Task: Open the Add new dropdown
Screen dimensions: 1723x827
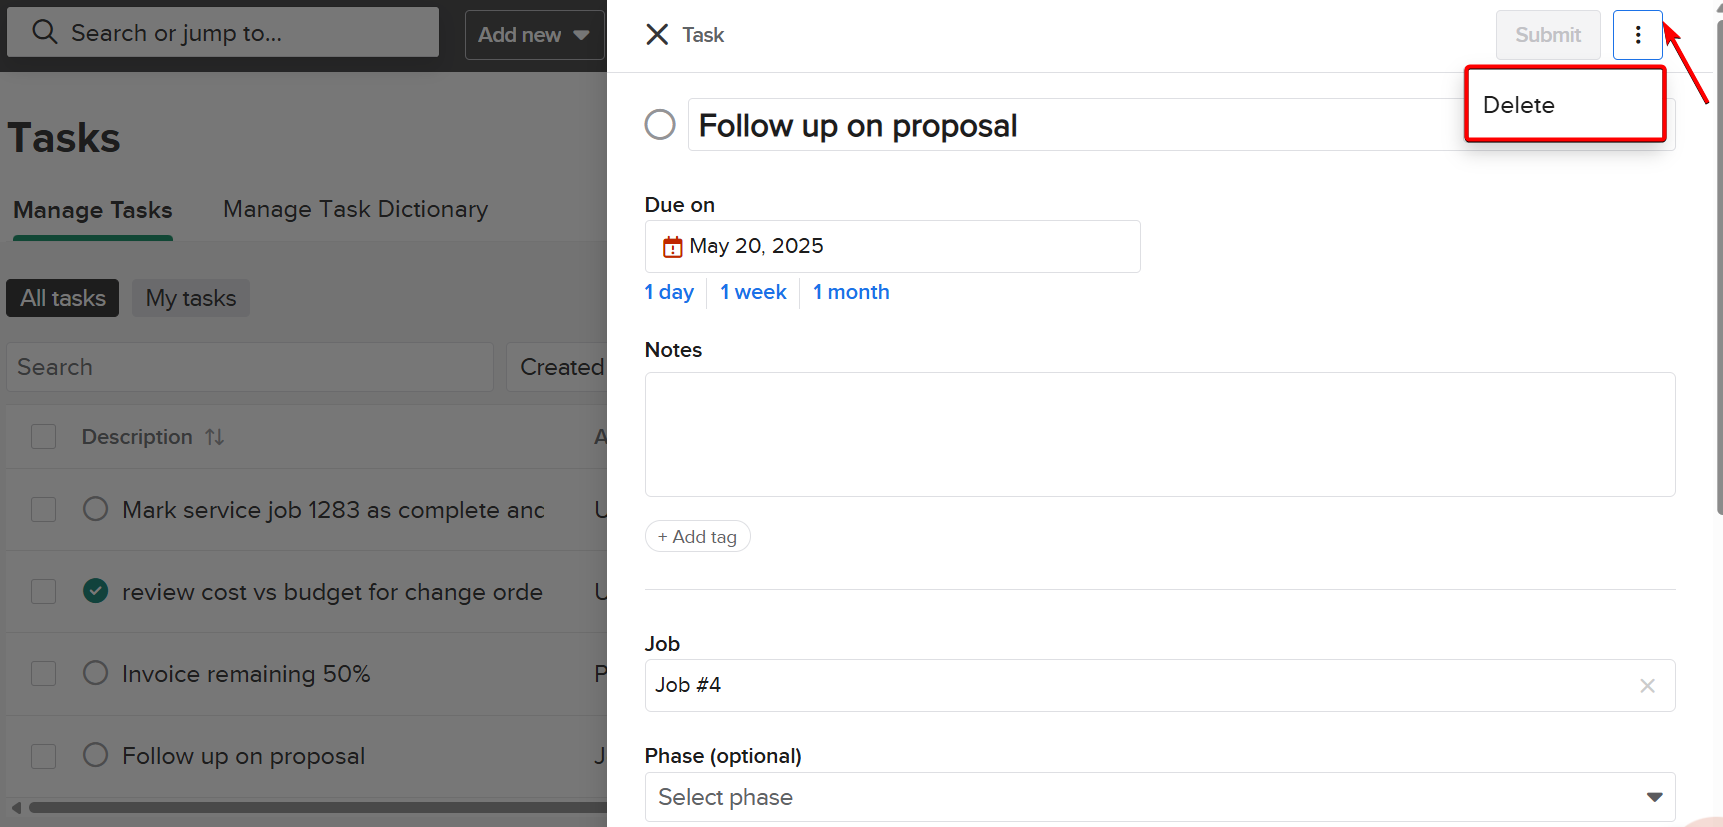Action: tap(534, 35)
